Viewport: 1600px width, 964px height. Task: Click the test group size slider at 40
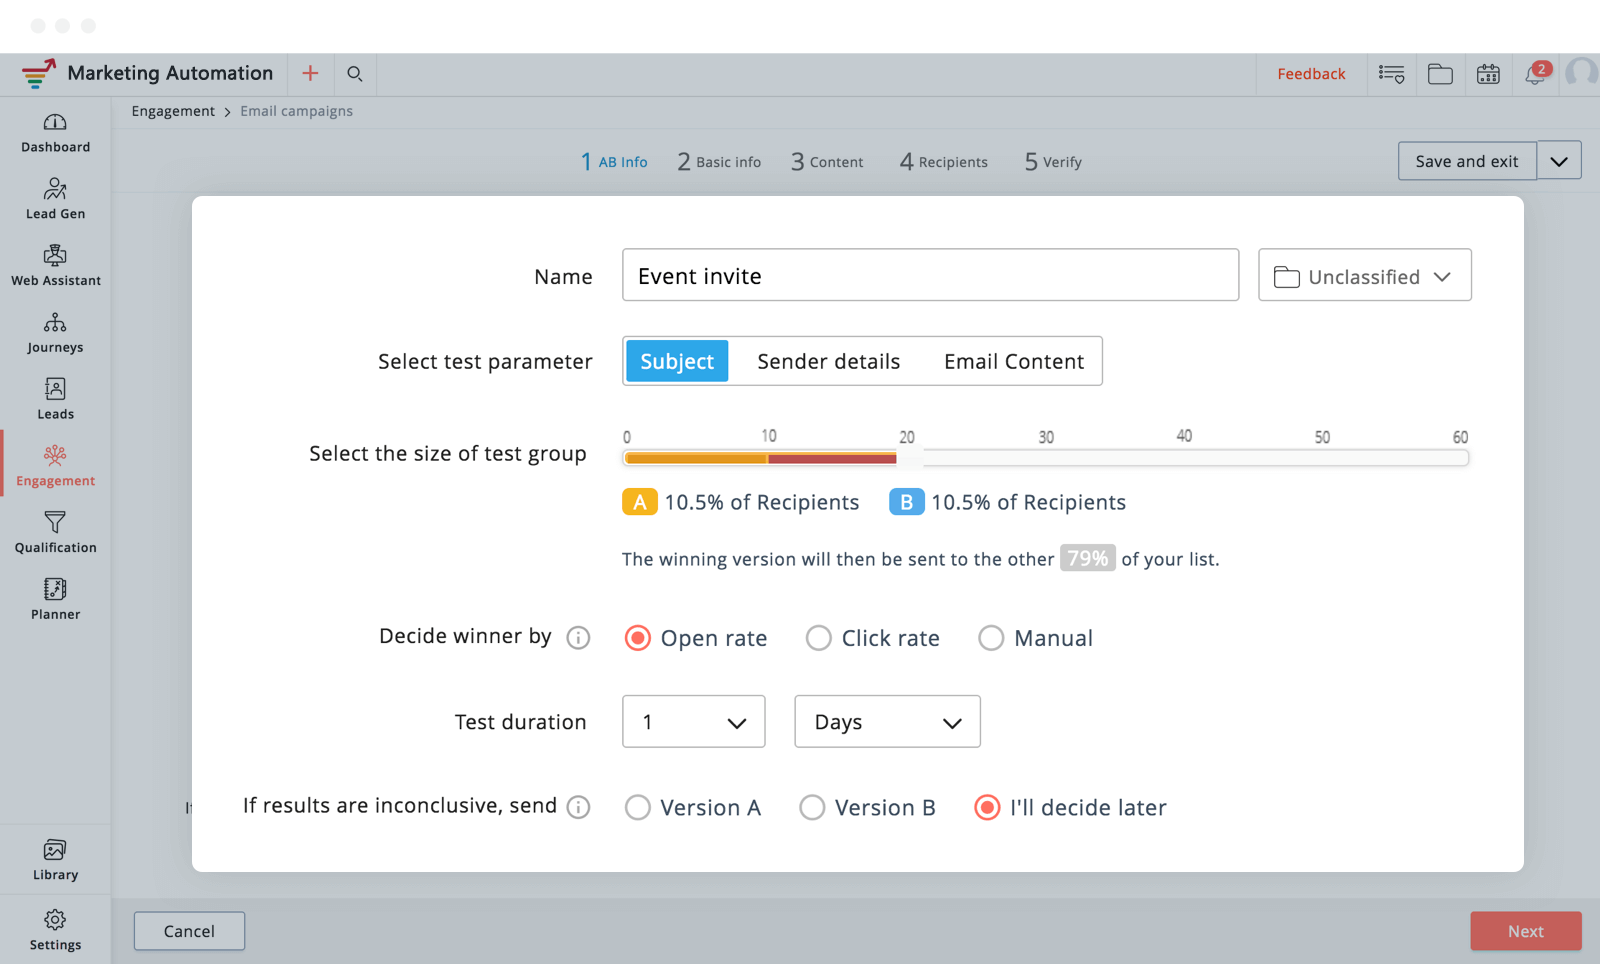click(x=1185, y=458)
